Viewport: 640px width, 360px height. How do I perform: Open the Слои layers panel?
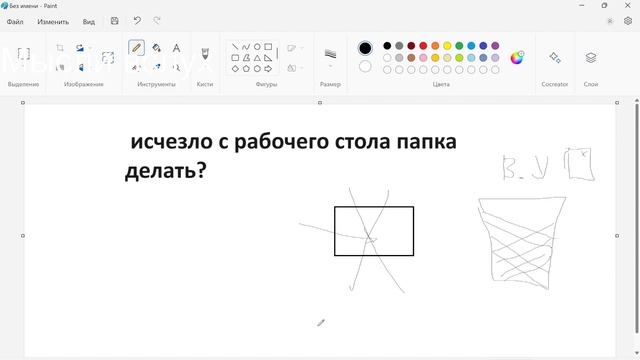(591, 58)
